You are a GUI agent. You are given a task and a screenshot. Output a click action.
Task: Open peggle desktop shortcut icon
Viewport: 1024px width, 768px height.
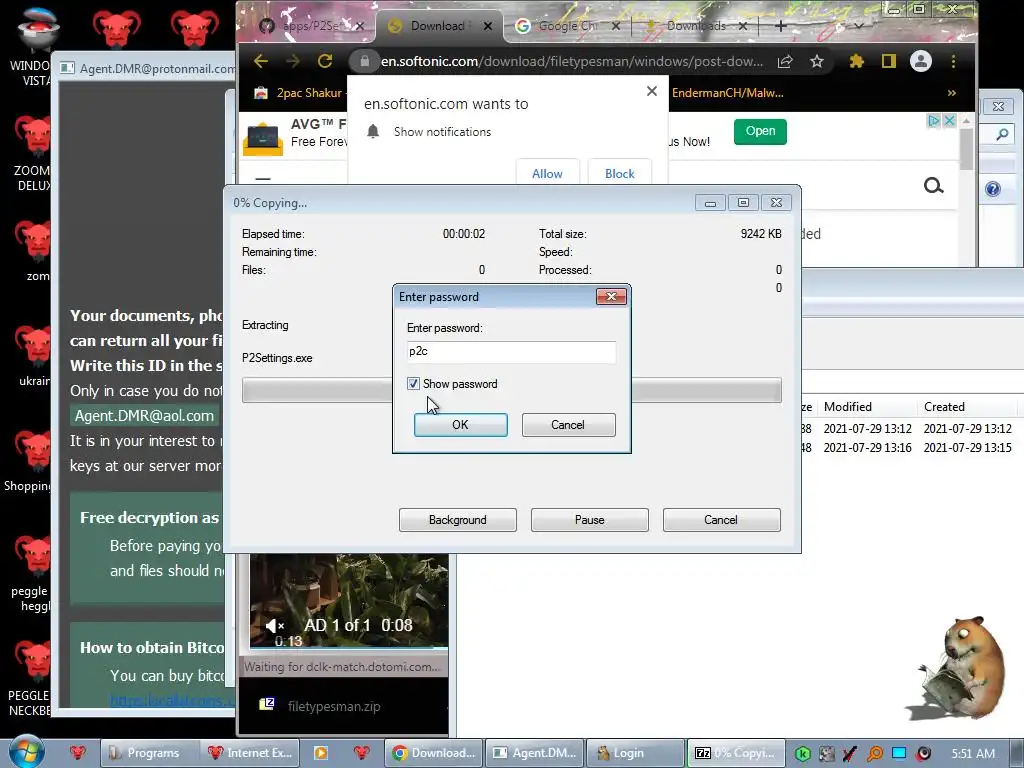click(x=31, y=575)
